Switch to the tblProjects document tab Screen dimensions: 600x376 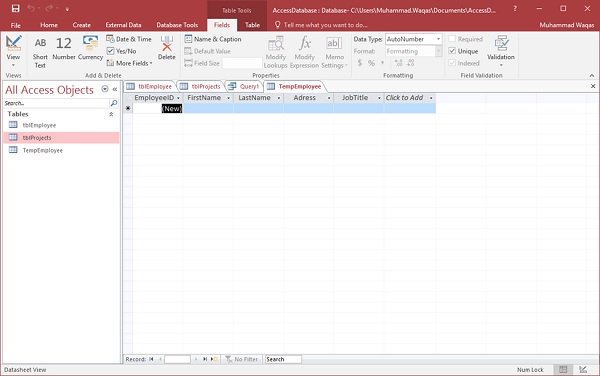(x=201, y=86)
